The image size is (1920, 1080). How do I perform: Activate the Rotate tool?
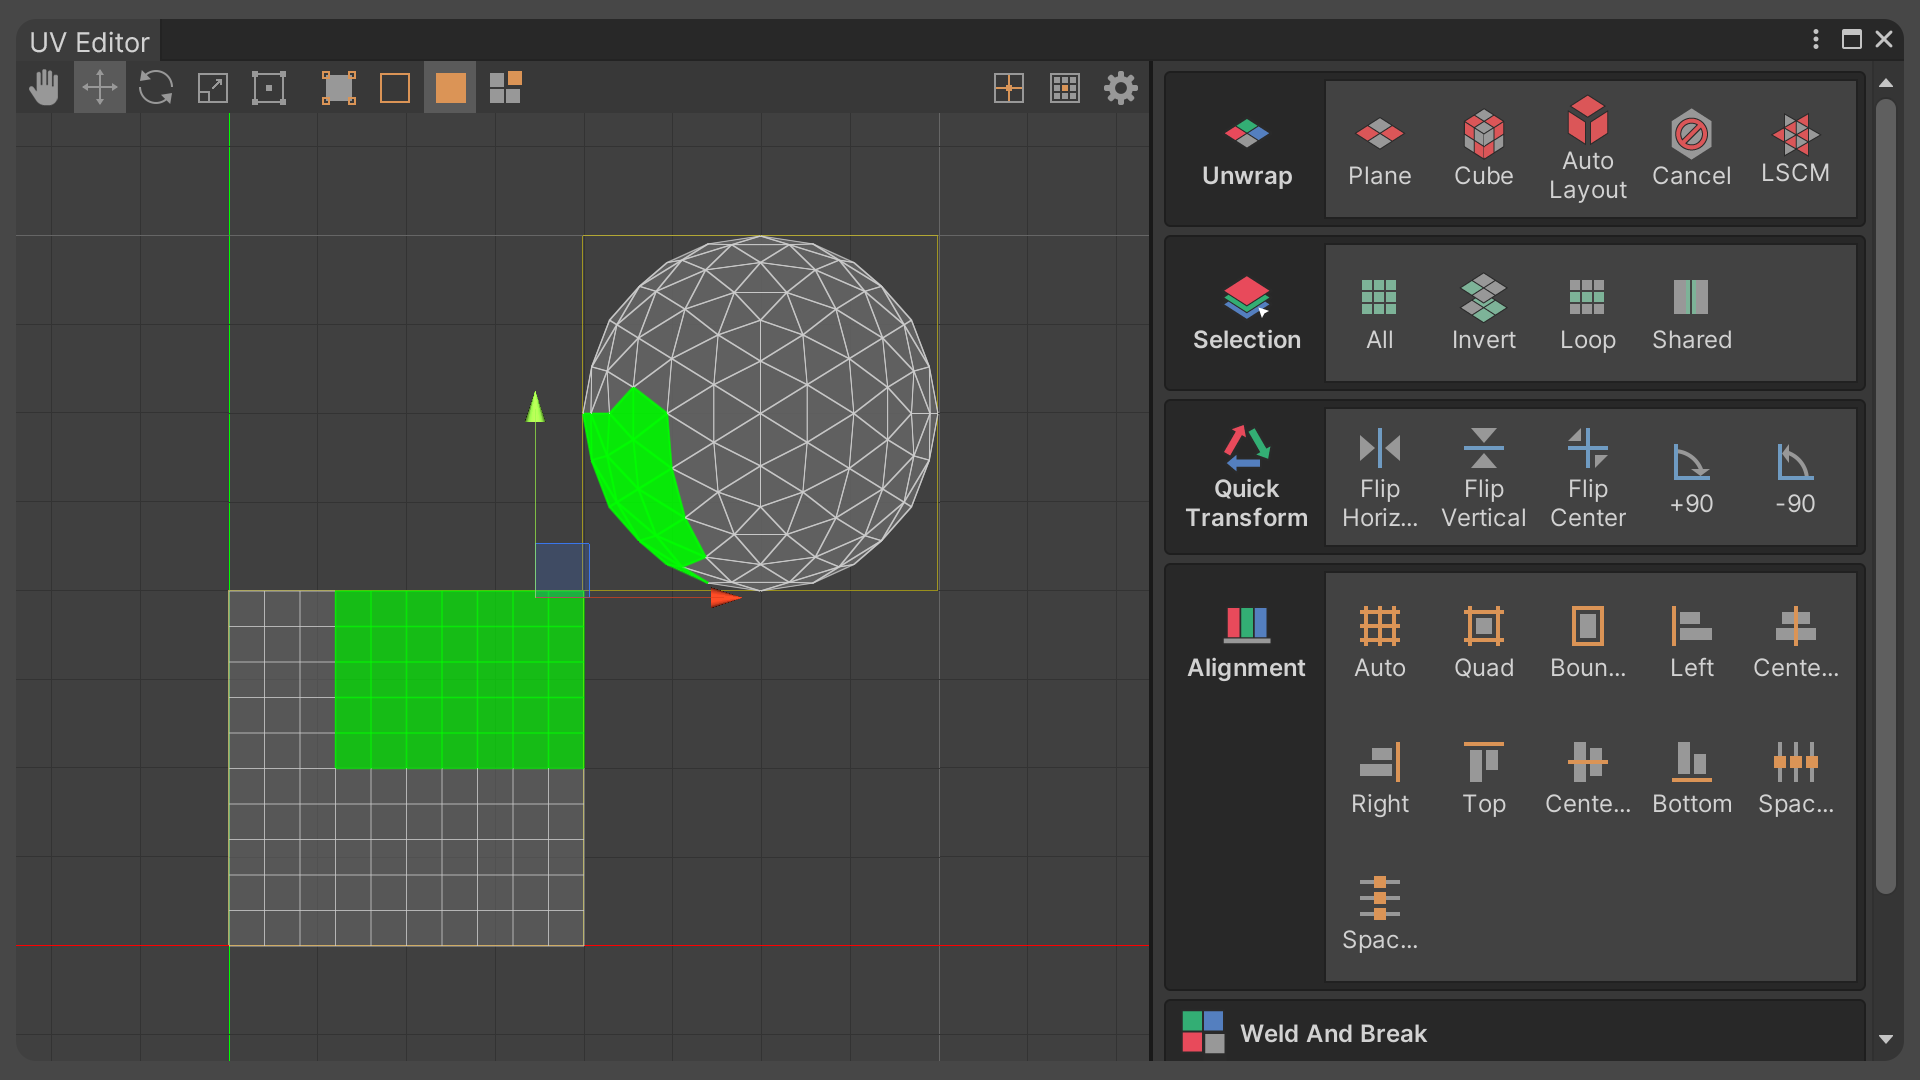click(x=156, y=88)
